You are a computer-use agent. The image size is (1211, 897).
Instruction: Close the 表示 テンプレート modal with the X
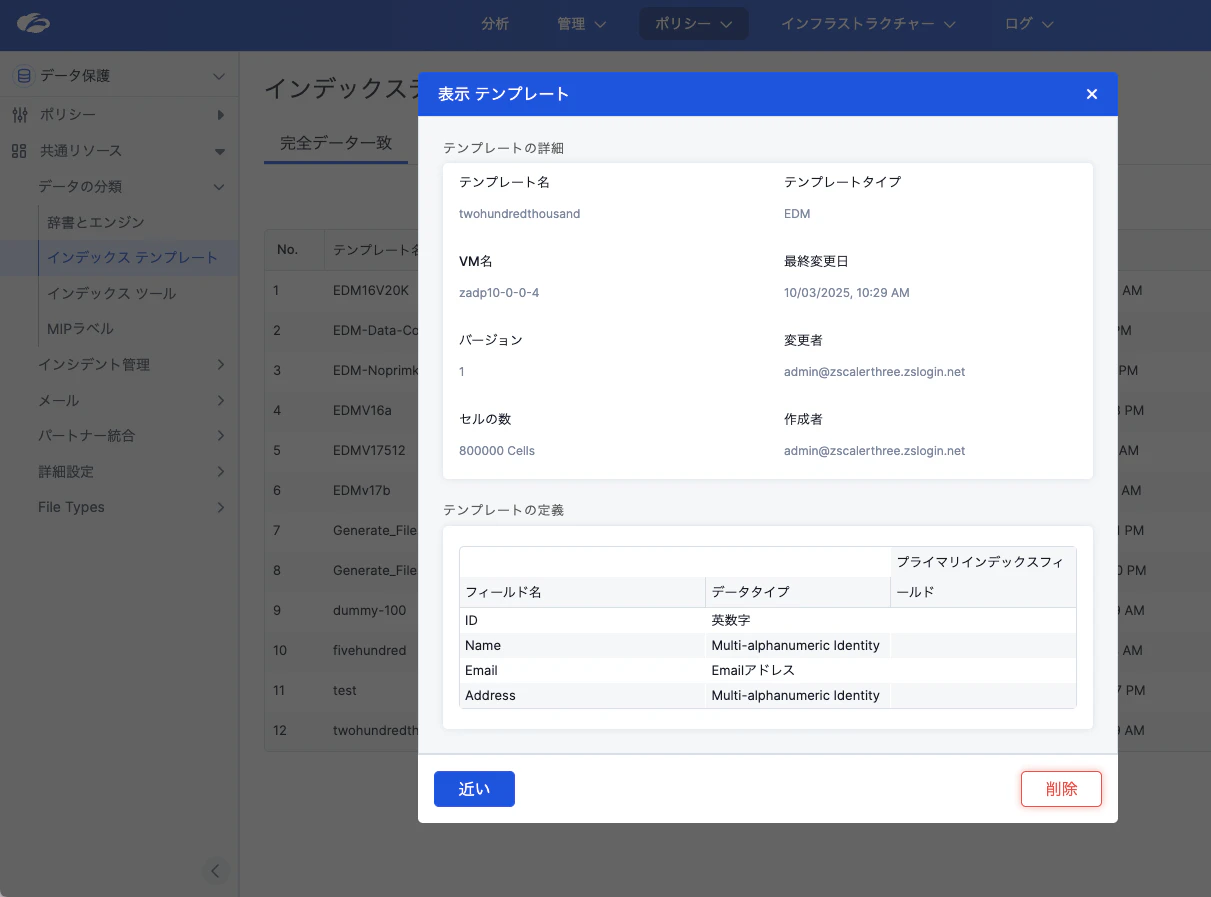click(1091, 93)
